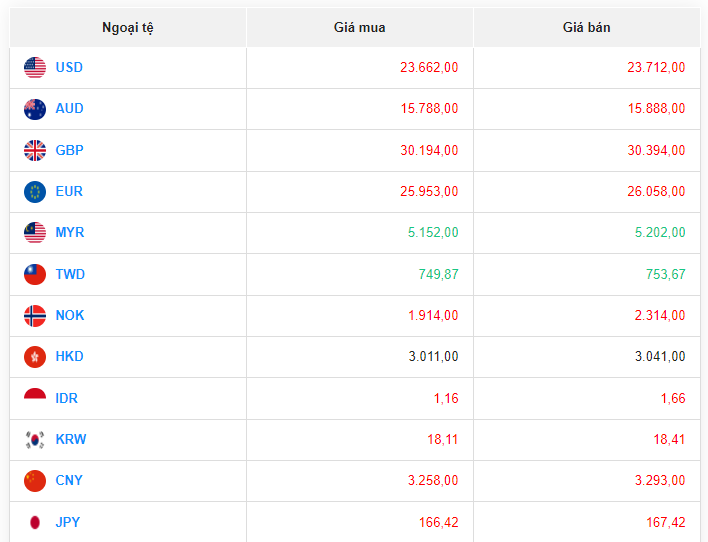The height and width of the screenshot is (542, 708).
Task: Select KRW sell price 18,41
Action: (669, 439)
